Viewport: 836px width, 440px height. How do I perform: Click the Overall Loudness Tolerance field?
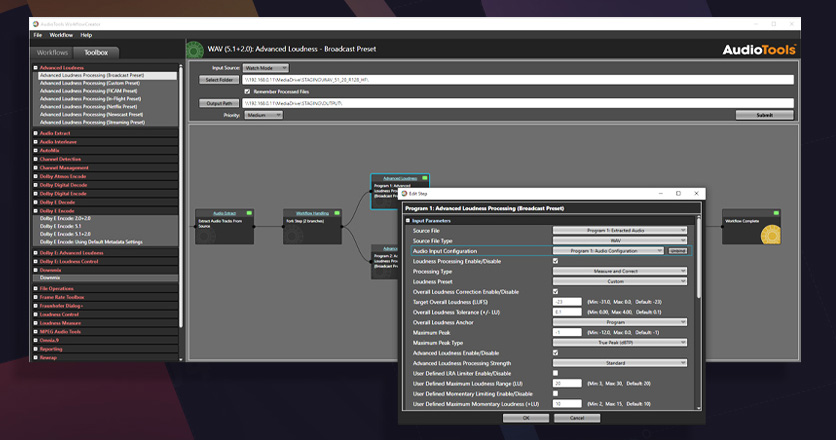click(x=567, y=312)
